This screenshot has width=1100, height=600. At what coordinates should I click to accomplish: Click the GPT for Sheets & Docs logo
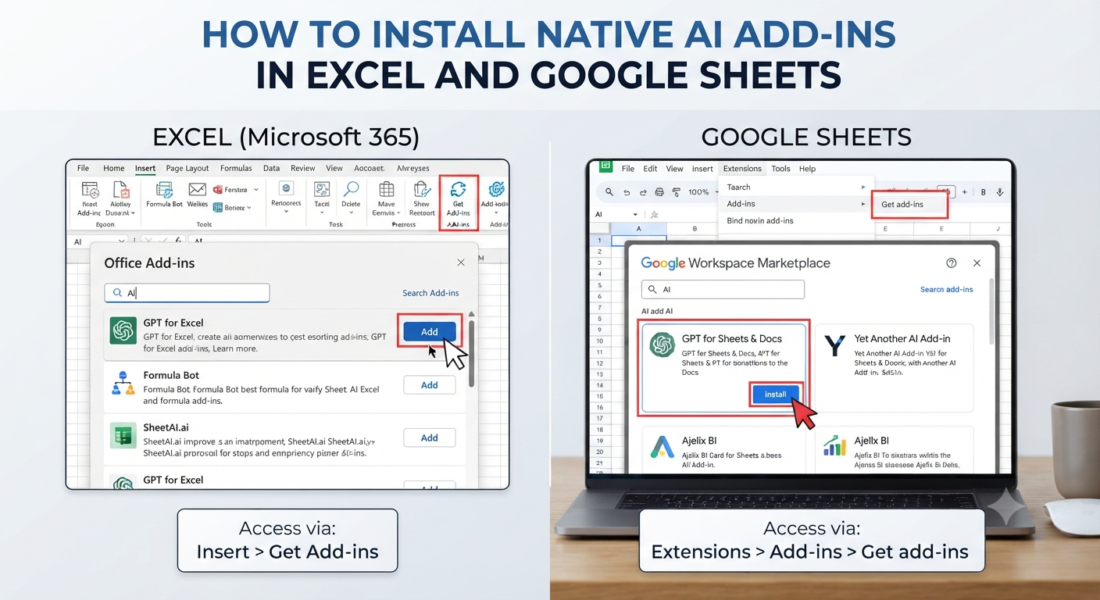point(662,345)
